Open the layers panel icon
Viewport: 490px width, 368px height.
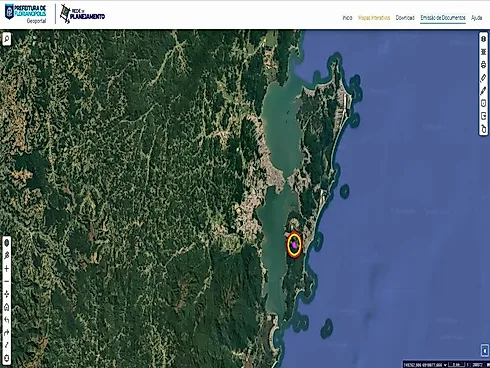pos(483,39)
